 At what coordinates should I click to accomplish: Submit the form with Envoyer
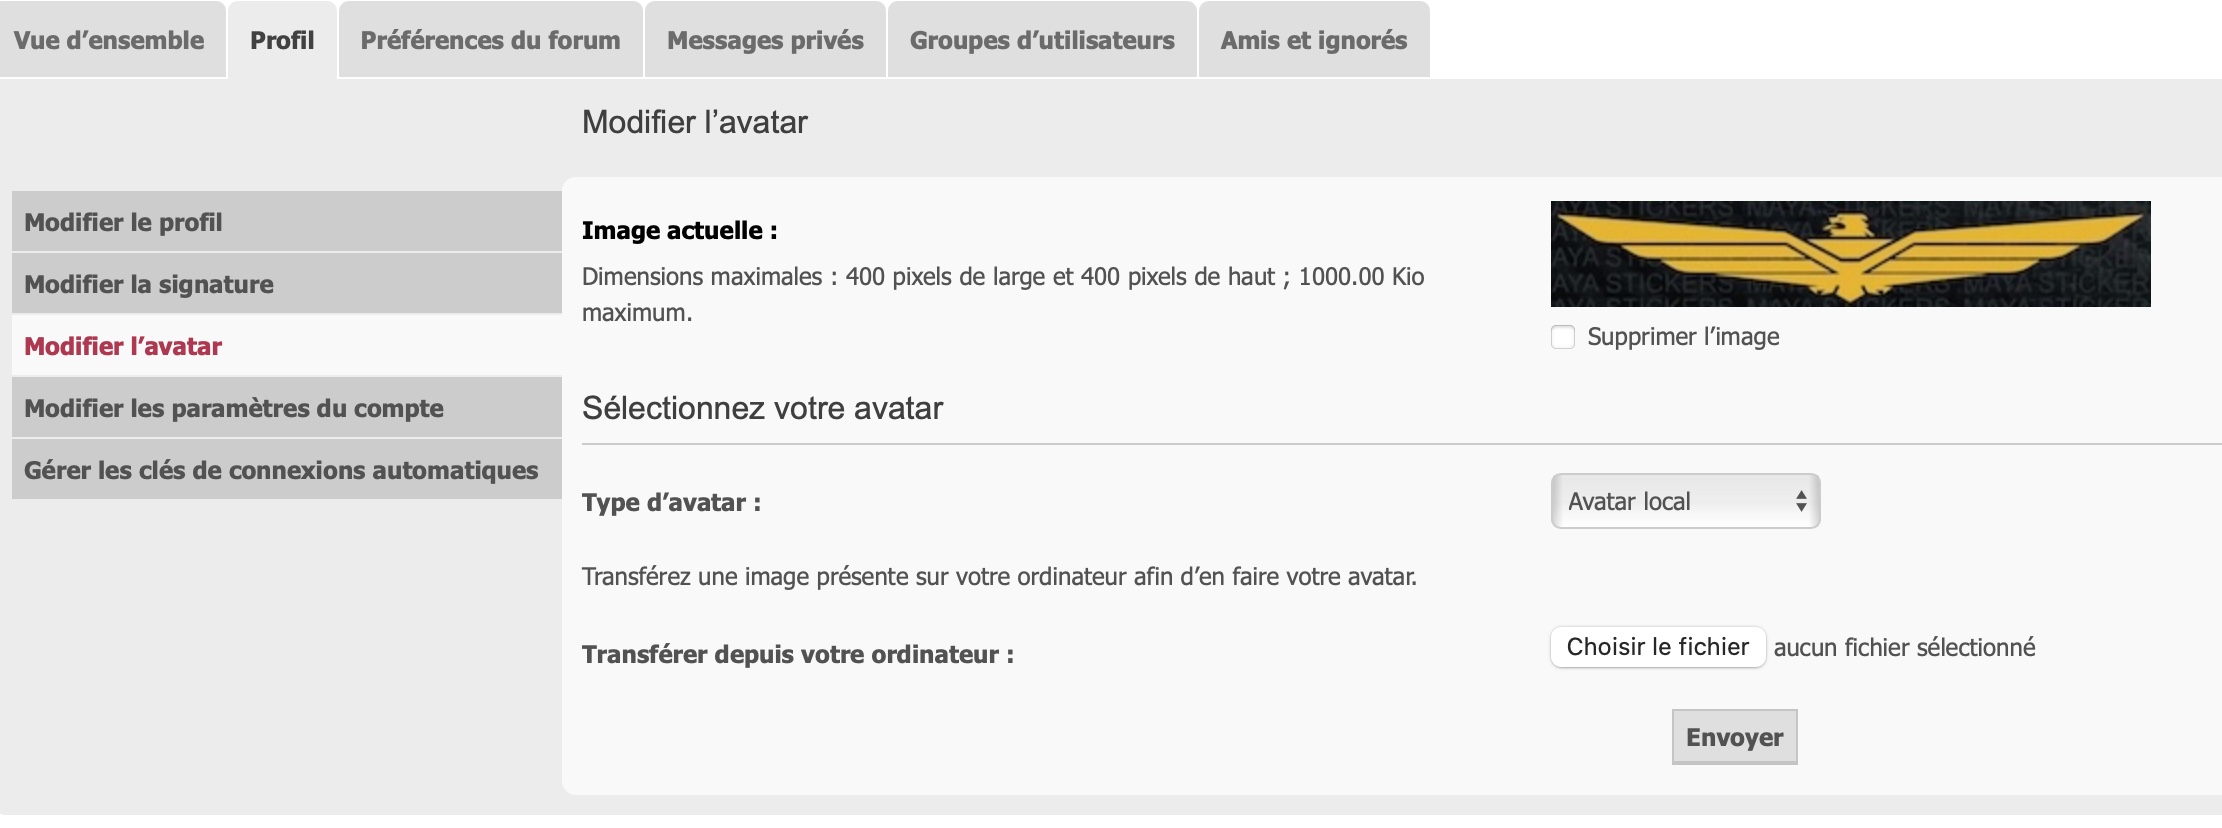tap(1734, 737)
